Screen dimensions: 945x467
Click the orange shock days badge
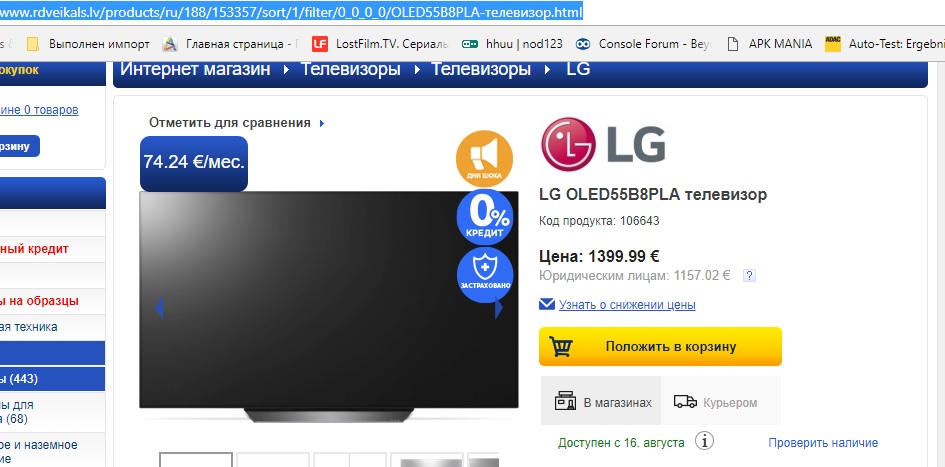tap(484, 157)
